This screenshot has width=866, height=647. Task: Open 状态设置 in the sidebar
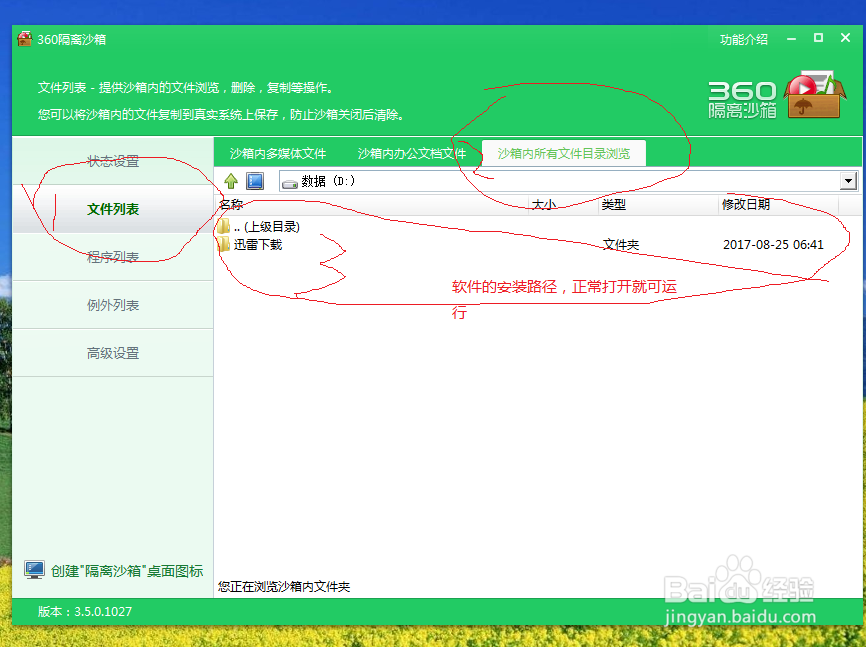click(113, 160)
